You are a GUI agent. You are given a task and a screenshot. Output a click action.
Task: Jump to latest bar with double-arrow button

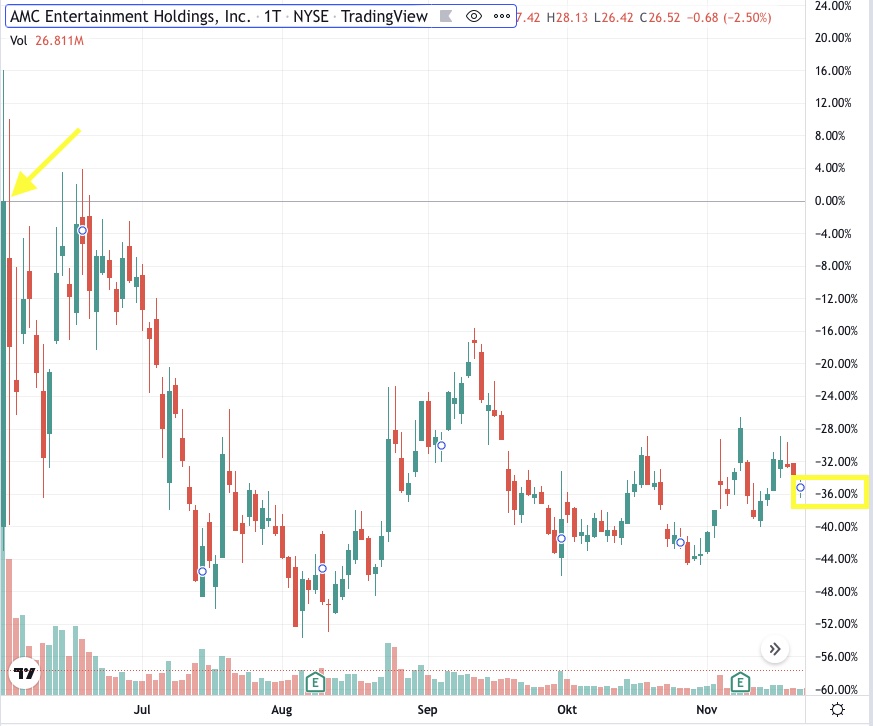pos(774,649)
